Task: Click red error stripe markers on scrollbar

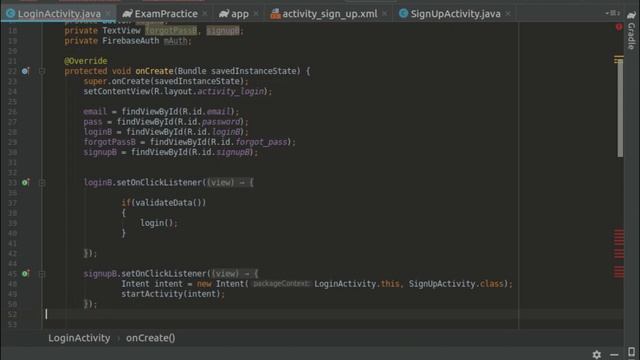Action: point(619,253)
